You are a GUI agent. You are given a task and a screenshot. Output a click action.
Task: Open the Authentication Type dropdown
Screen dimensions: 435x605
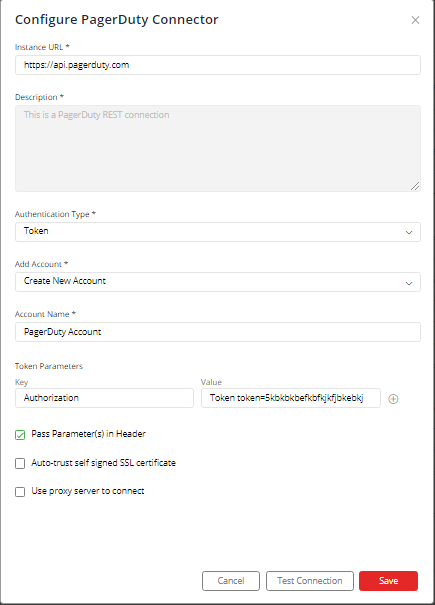(218, 232)
